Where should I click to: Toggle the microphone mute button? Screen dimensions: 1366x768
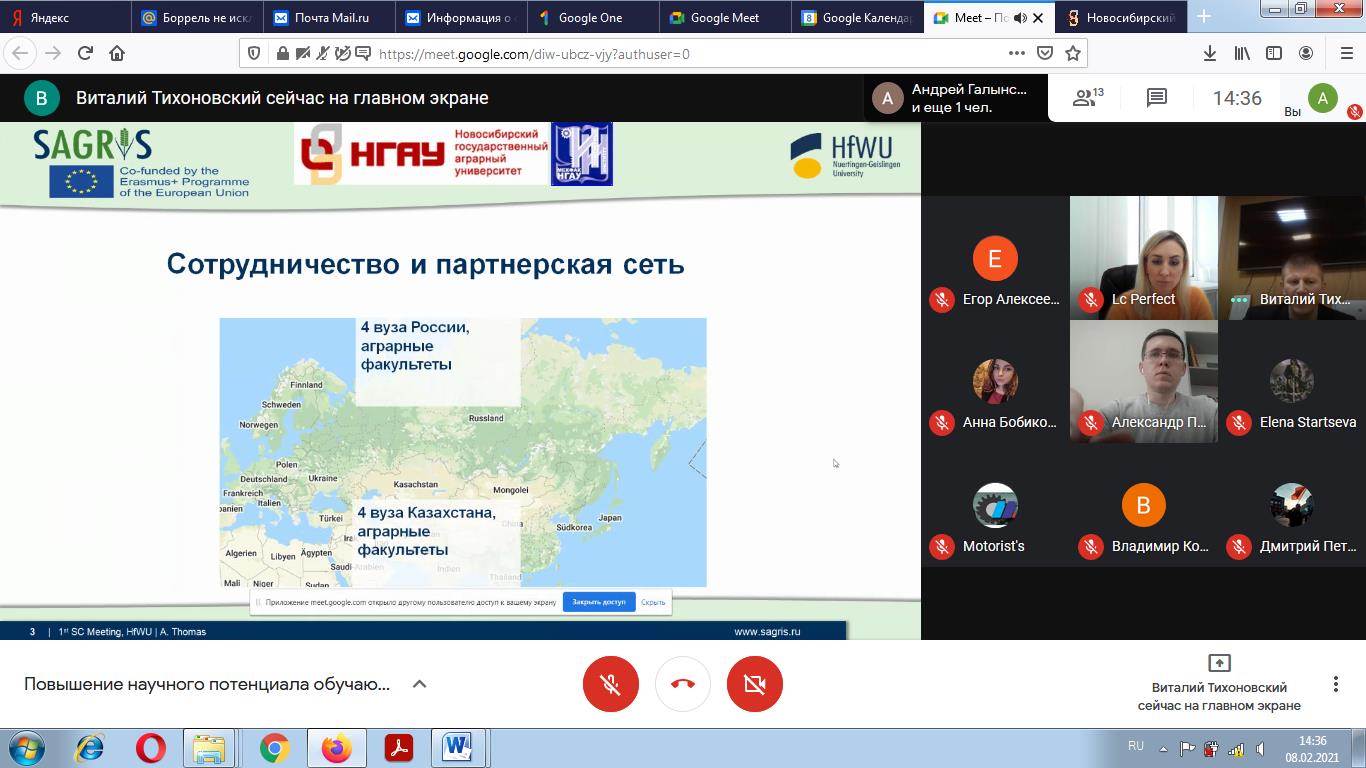611,684
